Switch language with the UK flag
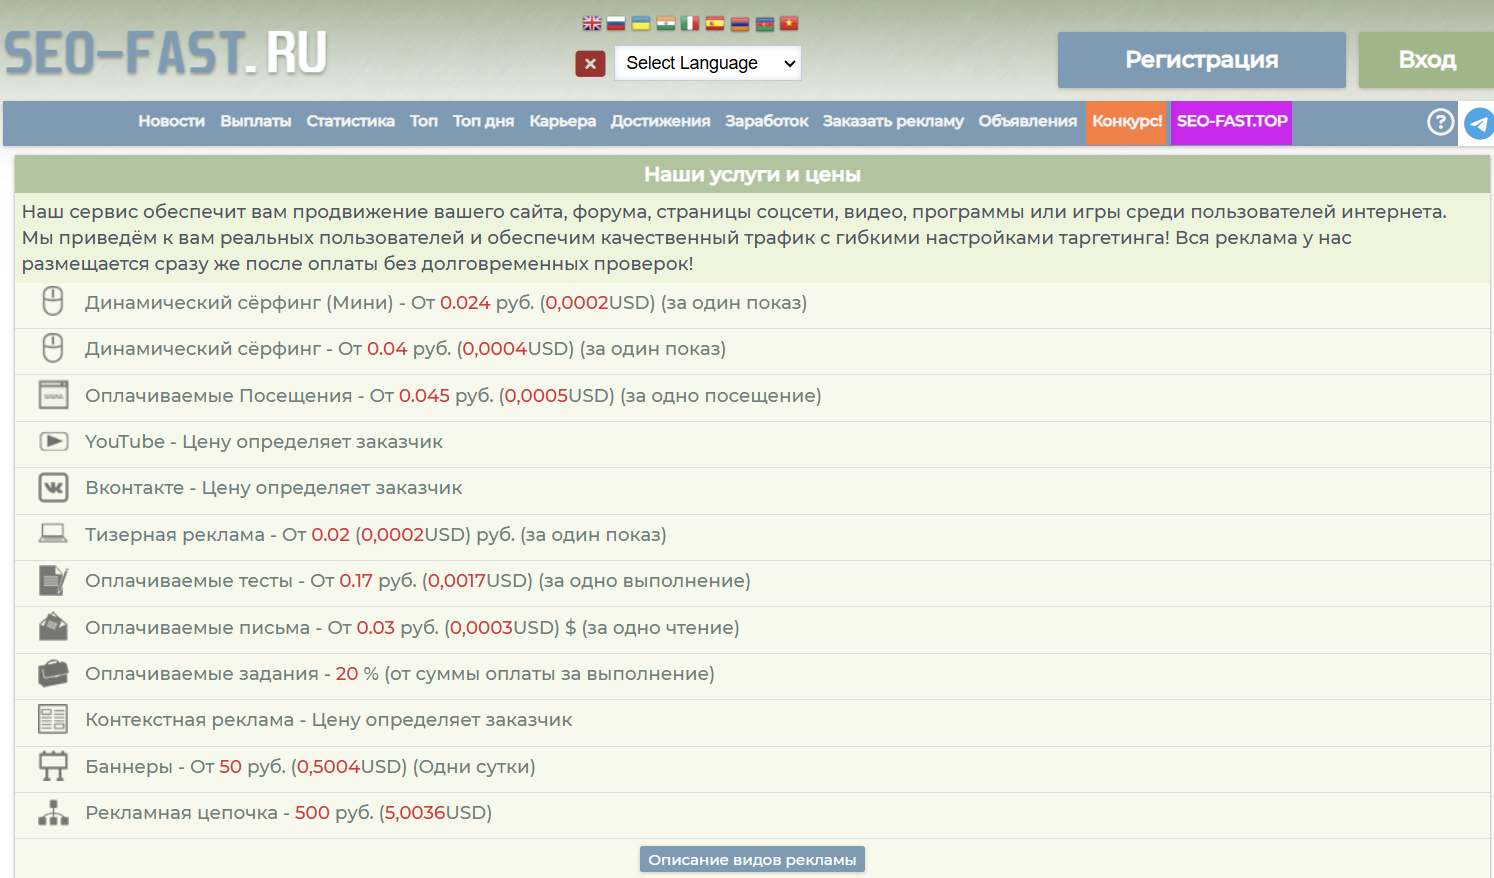1494x878 pixels. (x=592, y=23)
